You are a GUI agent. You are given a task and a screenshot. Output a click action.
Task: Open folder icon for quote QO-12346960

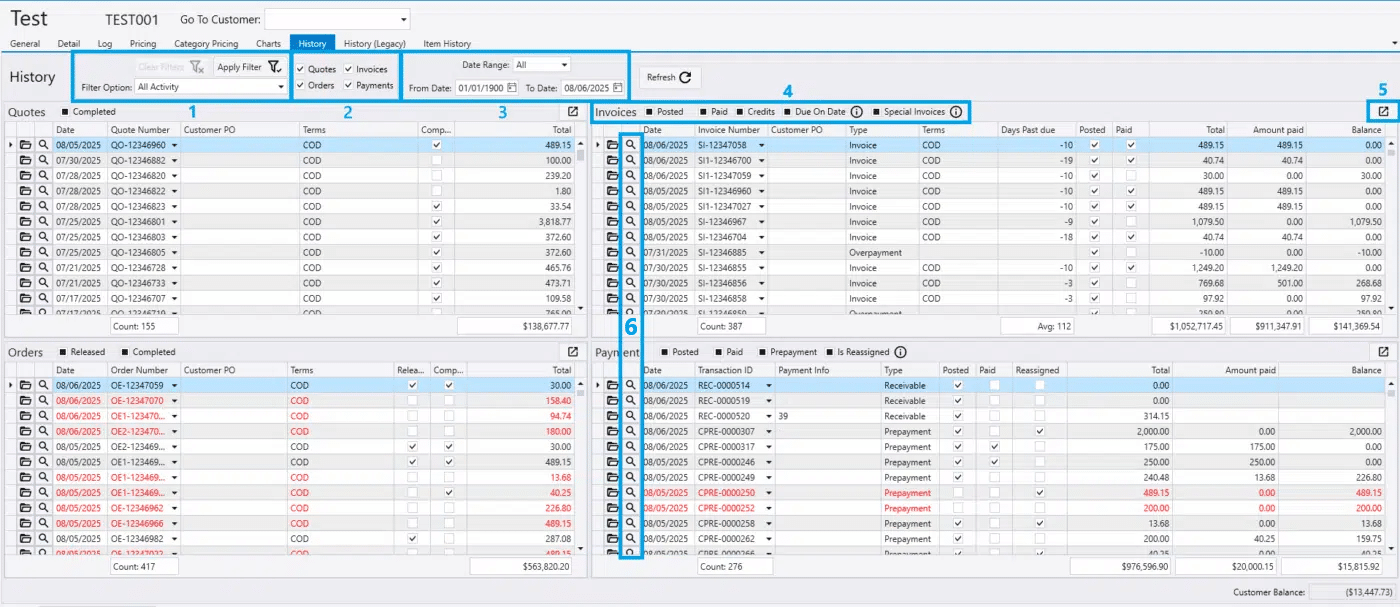pos(26,145)
